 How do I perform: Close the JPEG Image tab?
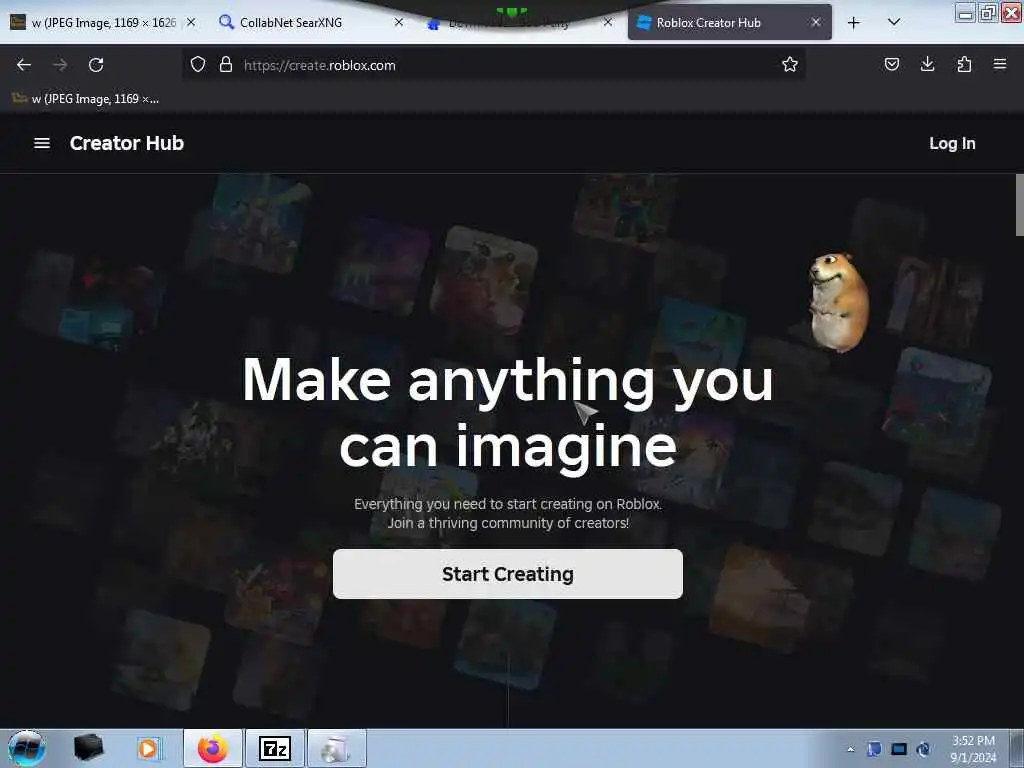click(x=191, y=22)
